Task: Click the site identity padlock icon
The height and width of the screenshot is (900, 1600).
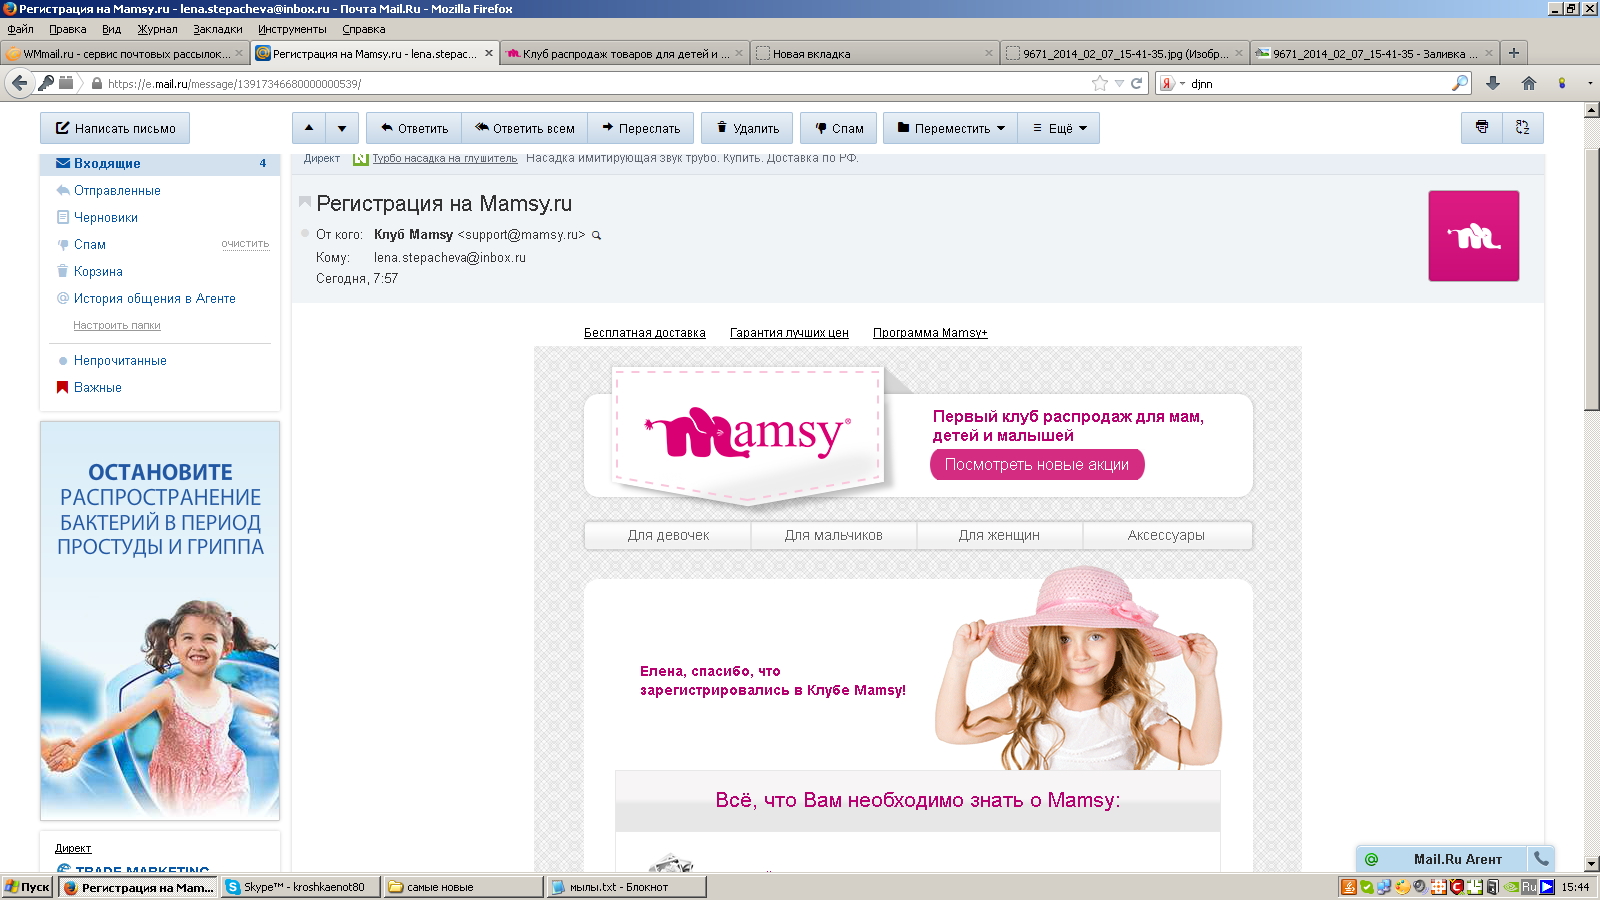Action: [97, 84]
